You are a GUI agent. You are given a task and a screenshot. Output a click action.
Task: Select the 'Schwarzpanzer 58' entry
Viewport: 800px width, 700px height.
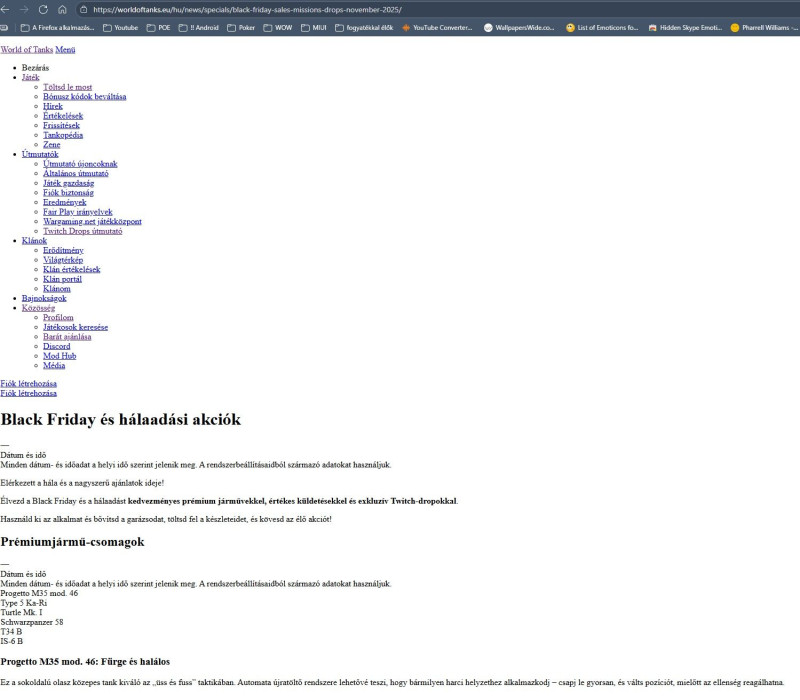tap(32, 622)
